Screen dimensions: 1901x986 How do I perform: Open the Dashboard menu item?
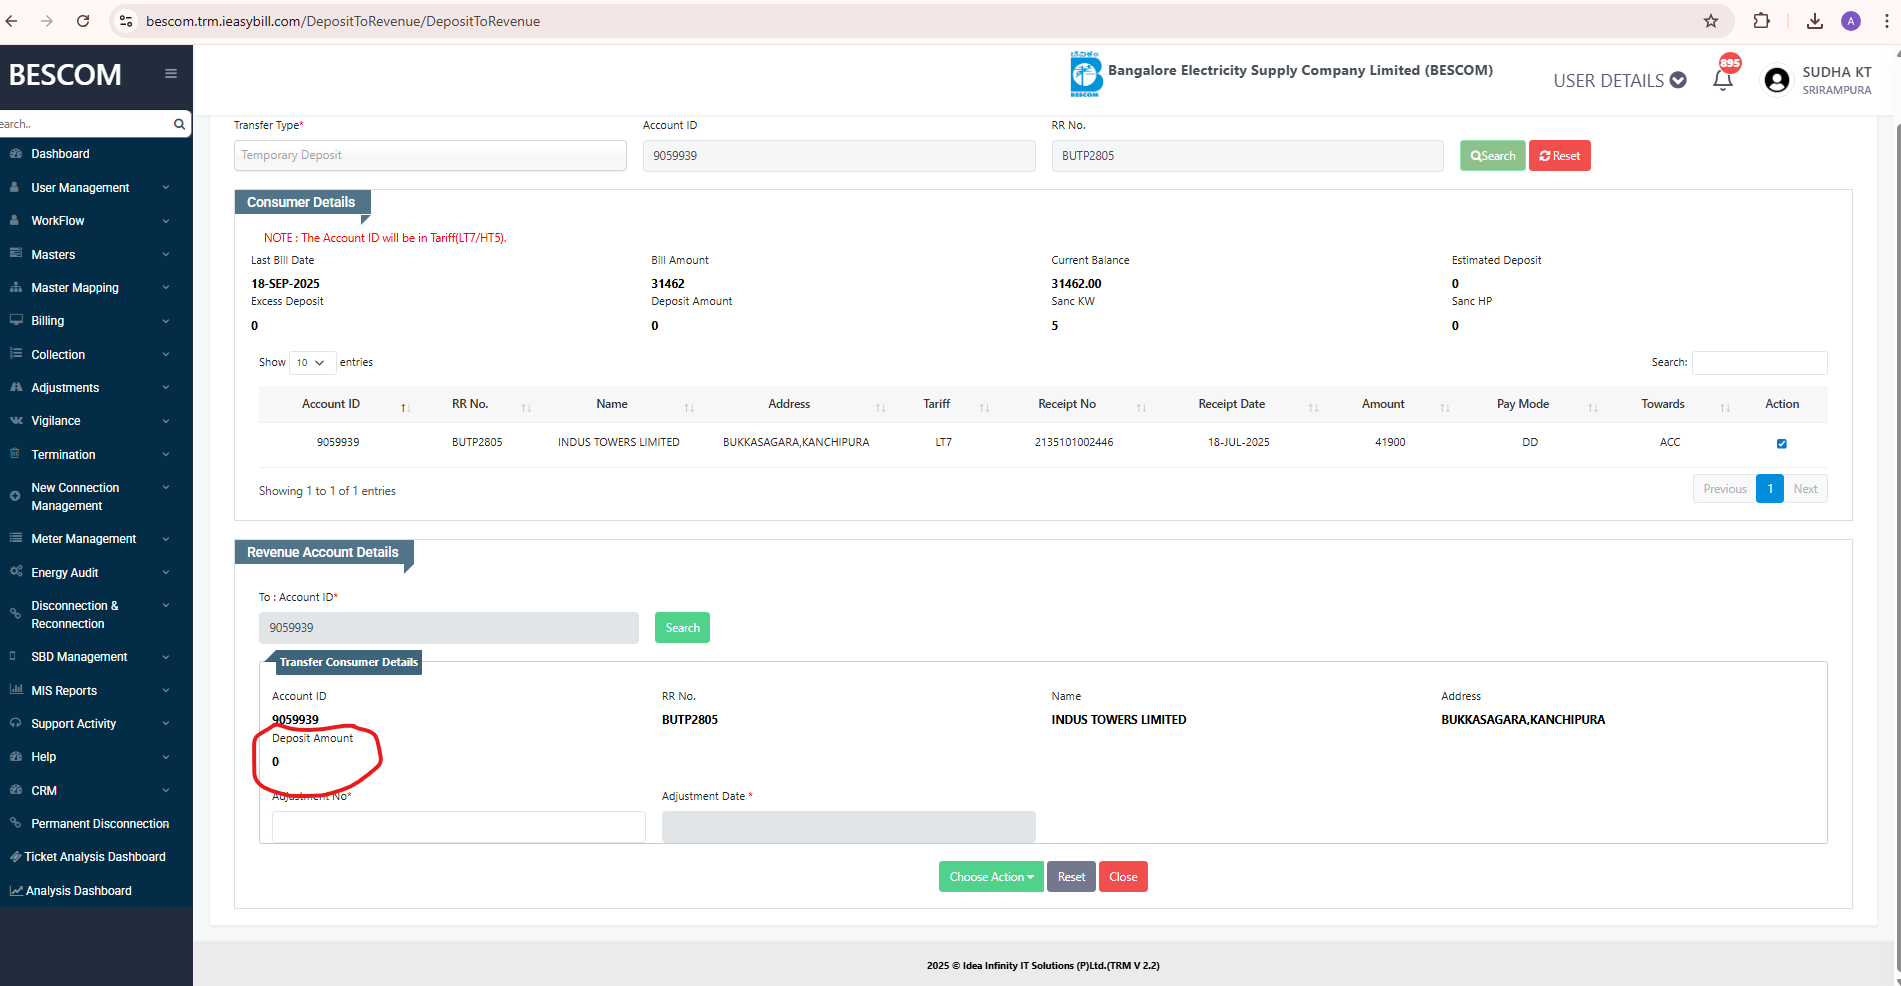point(60,154)
